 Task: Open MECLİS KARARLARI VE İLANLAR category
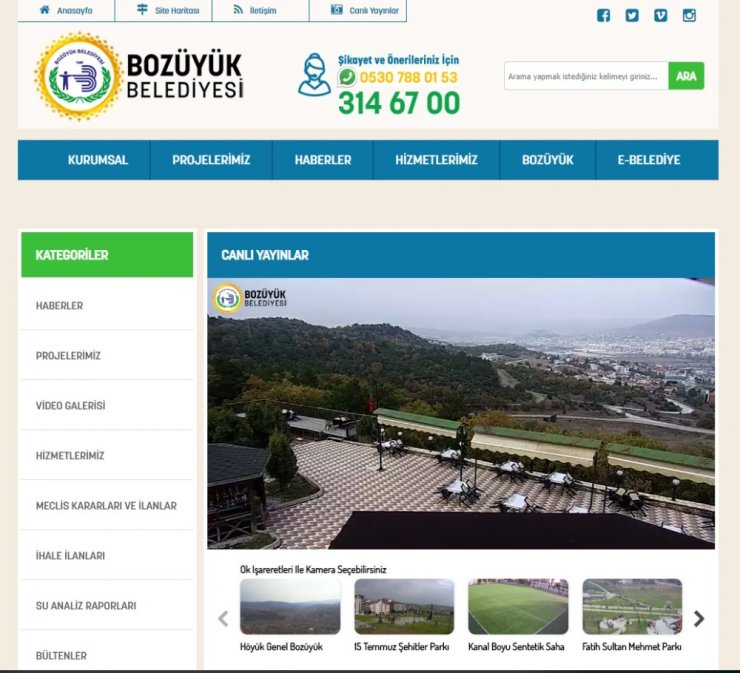pos(106,506)
